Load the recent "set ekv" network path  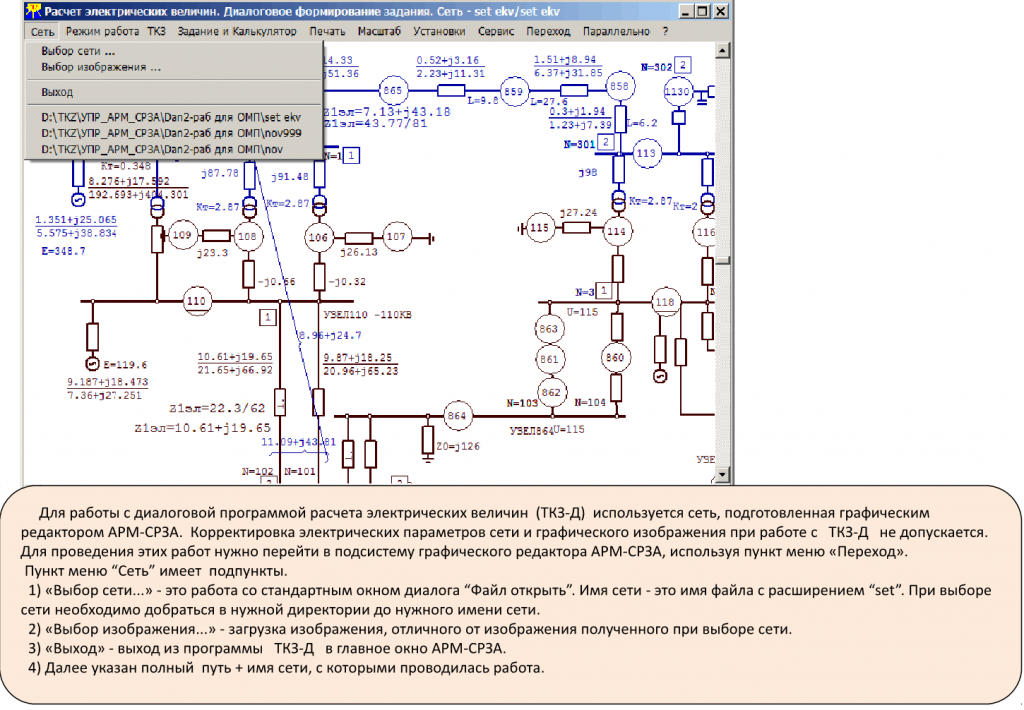pos(170,117)
